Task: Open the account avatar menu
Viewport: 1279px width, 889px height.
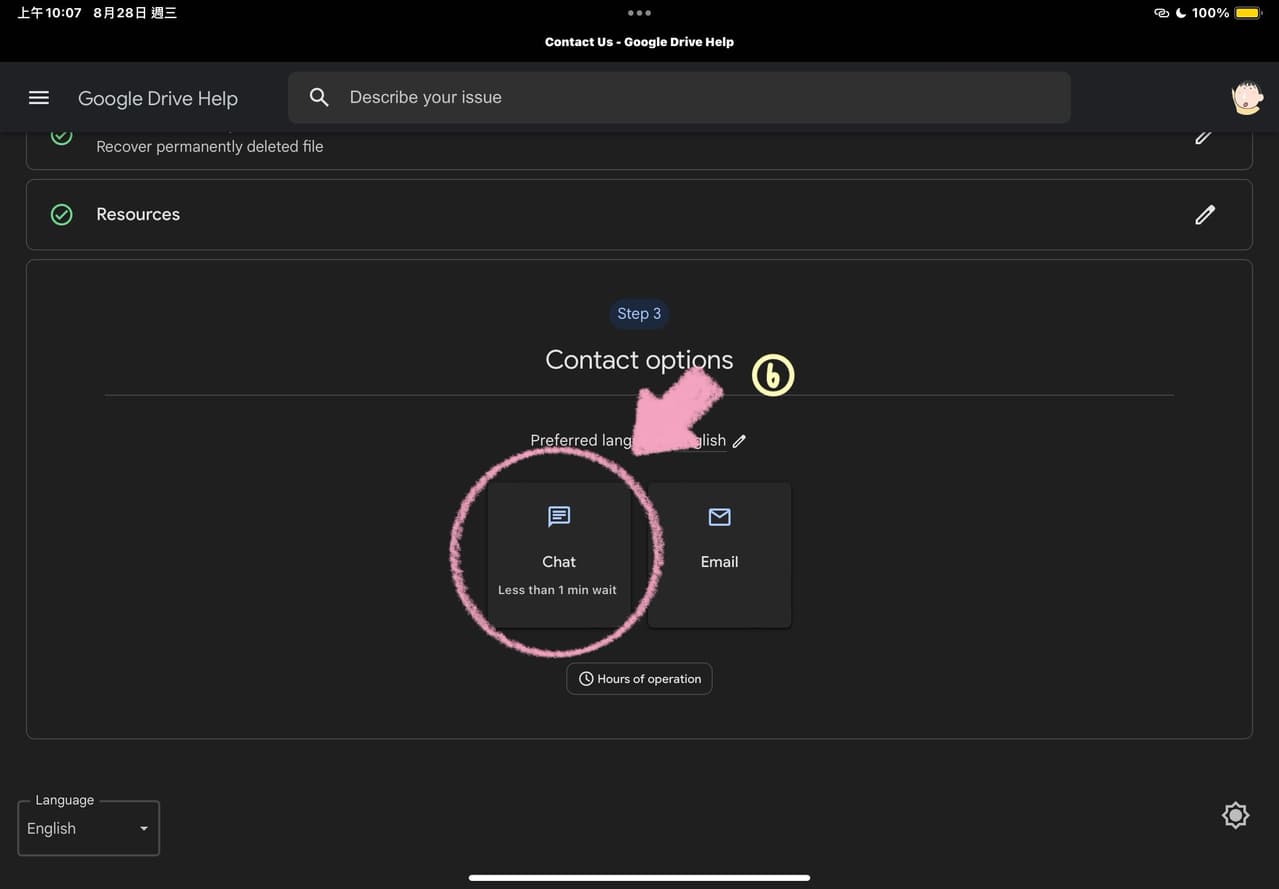Action: point(1246,97)
